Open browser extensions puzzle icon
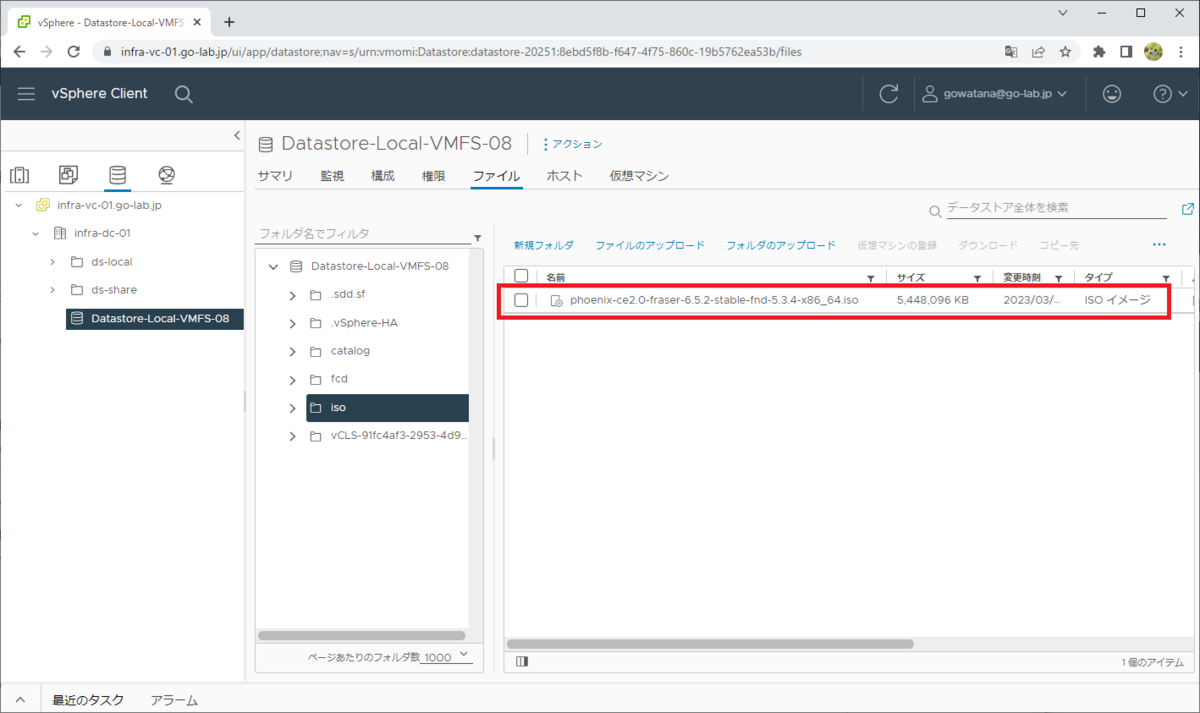This screenshot has width=1200, height=713. pyautogui.click(x=1099, y=51)
